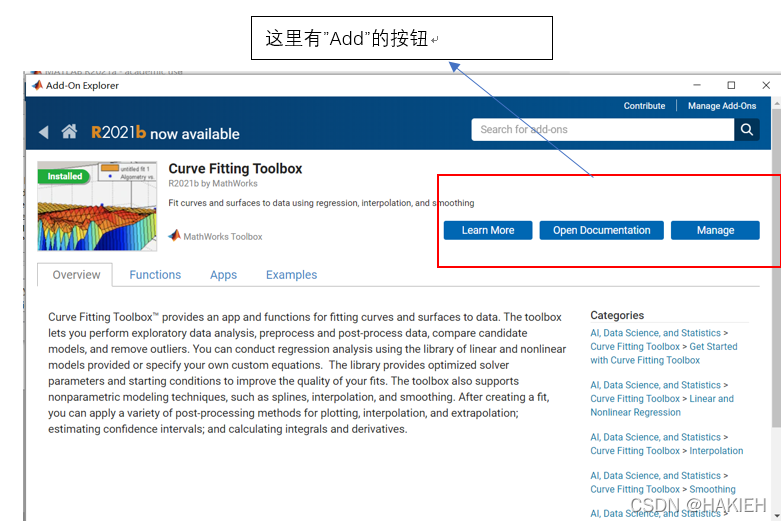Open the Linear and Nonlinear Regression category link

tap(662, 405)
